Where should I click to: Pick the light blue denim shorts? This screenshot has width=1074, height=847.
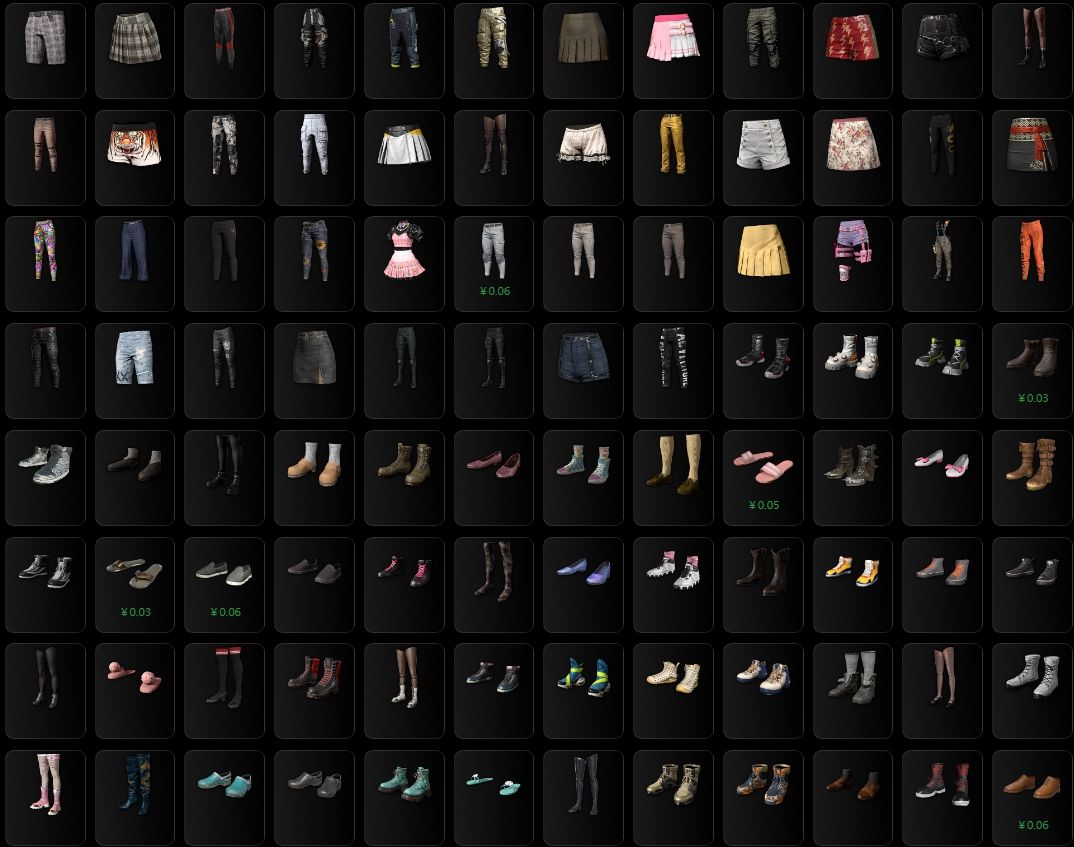(134, 357)
